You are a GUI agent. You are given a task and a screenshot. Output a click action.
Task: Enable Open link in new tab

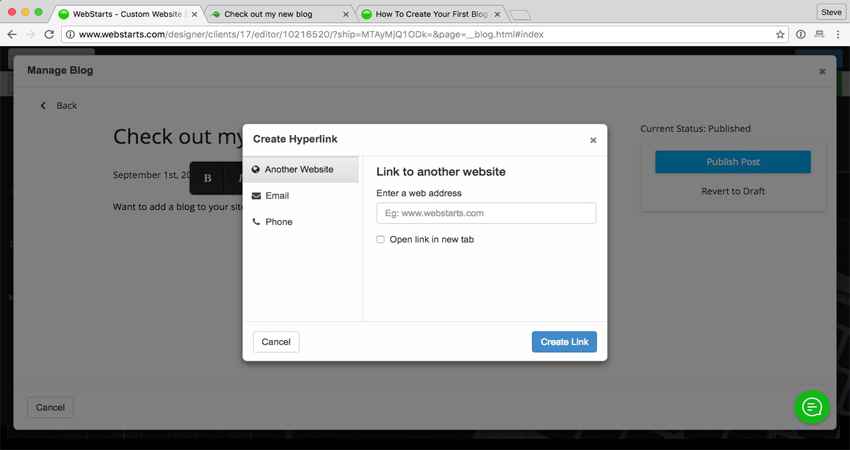point(380,240)
